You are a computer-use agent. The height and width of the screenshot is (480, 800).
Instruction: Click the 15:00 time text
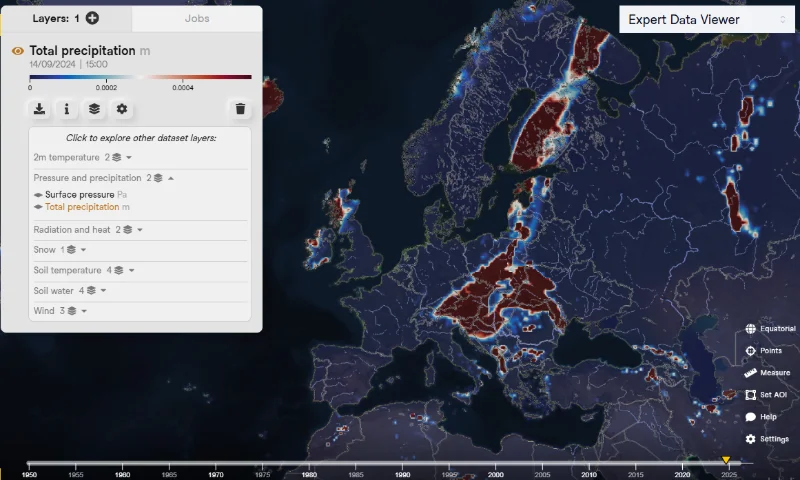coord(96,64)
